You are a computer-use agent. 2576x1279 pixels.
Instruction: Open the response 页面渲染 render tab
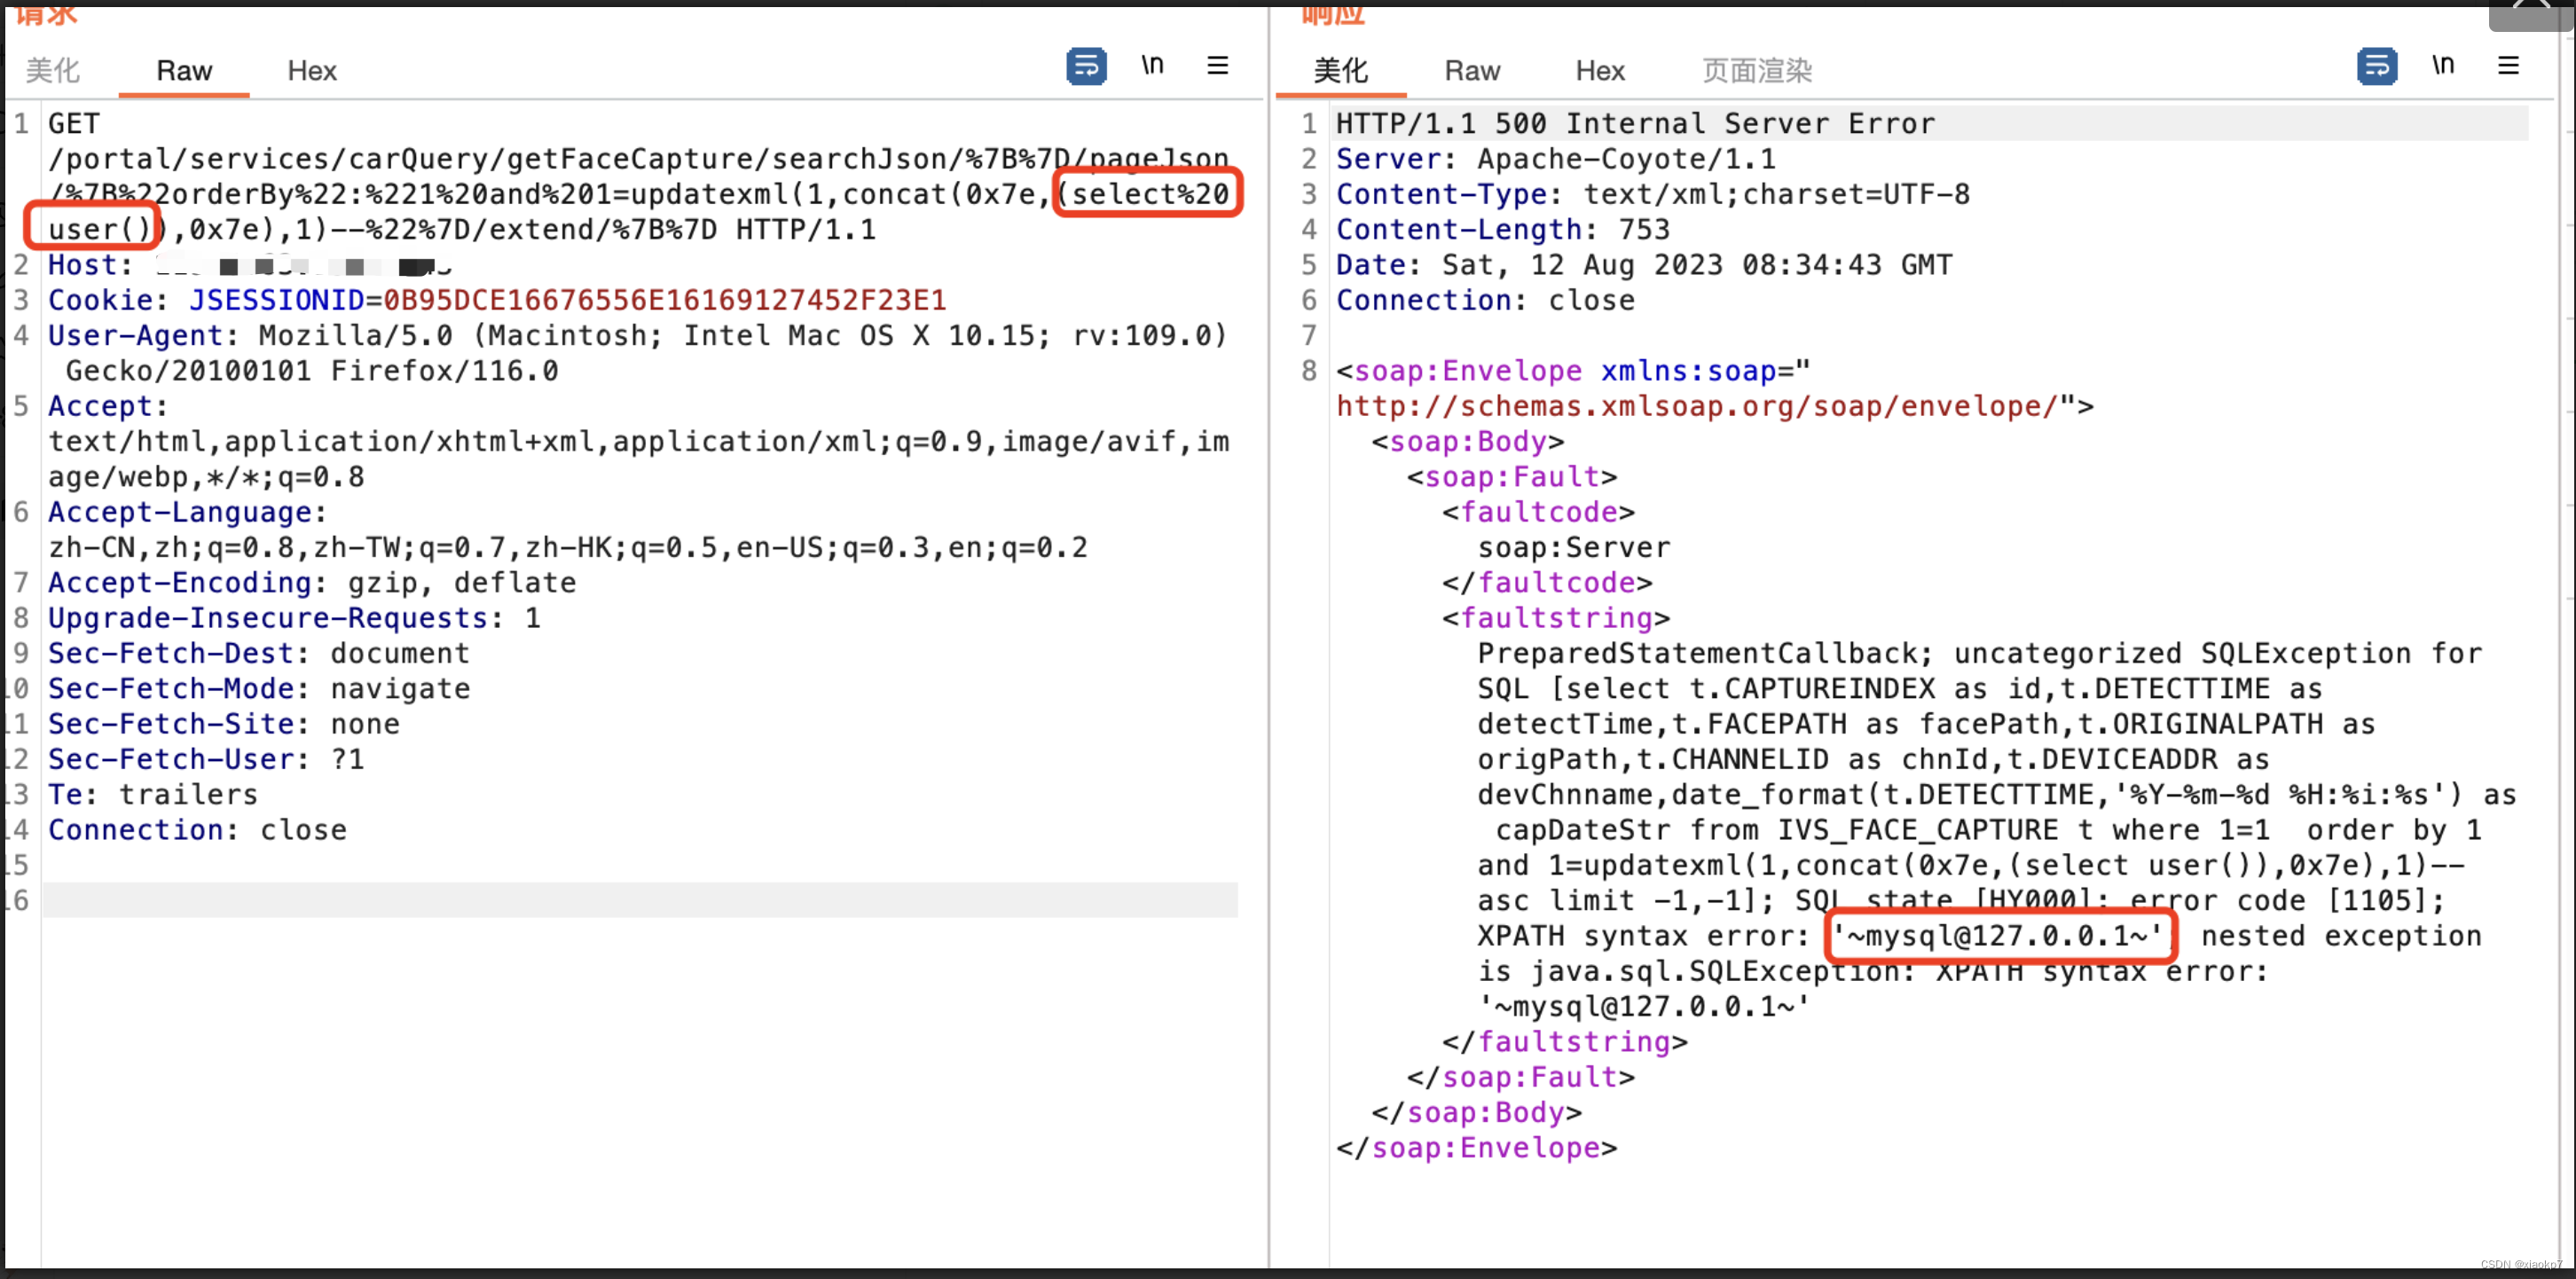coord(1757,71)
